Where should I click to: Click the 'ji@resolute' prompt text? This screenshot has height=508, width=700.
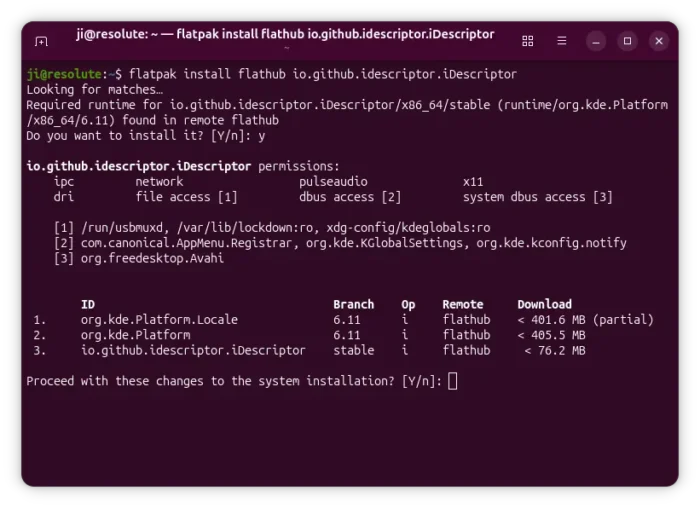[64, 74]
